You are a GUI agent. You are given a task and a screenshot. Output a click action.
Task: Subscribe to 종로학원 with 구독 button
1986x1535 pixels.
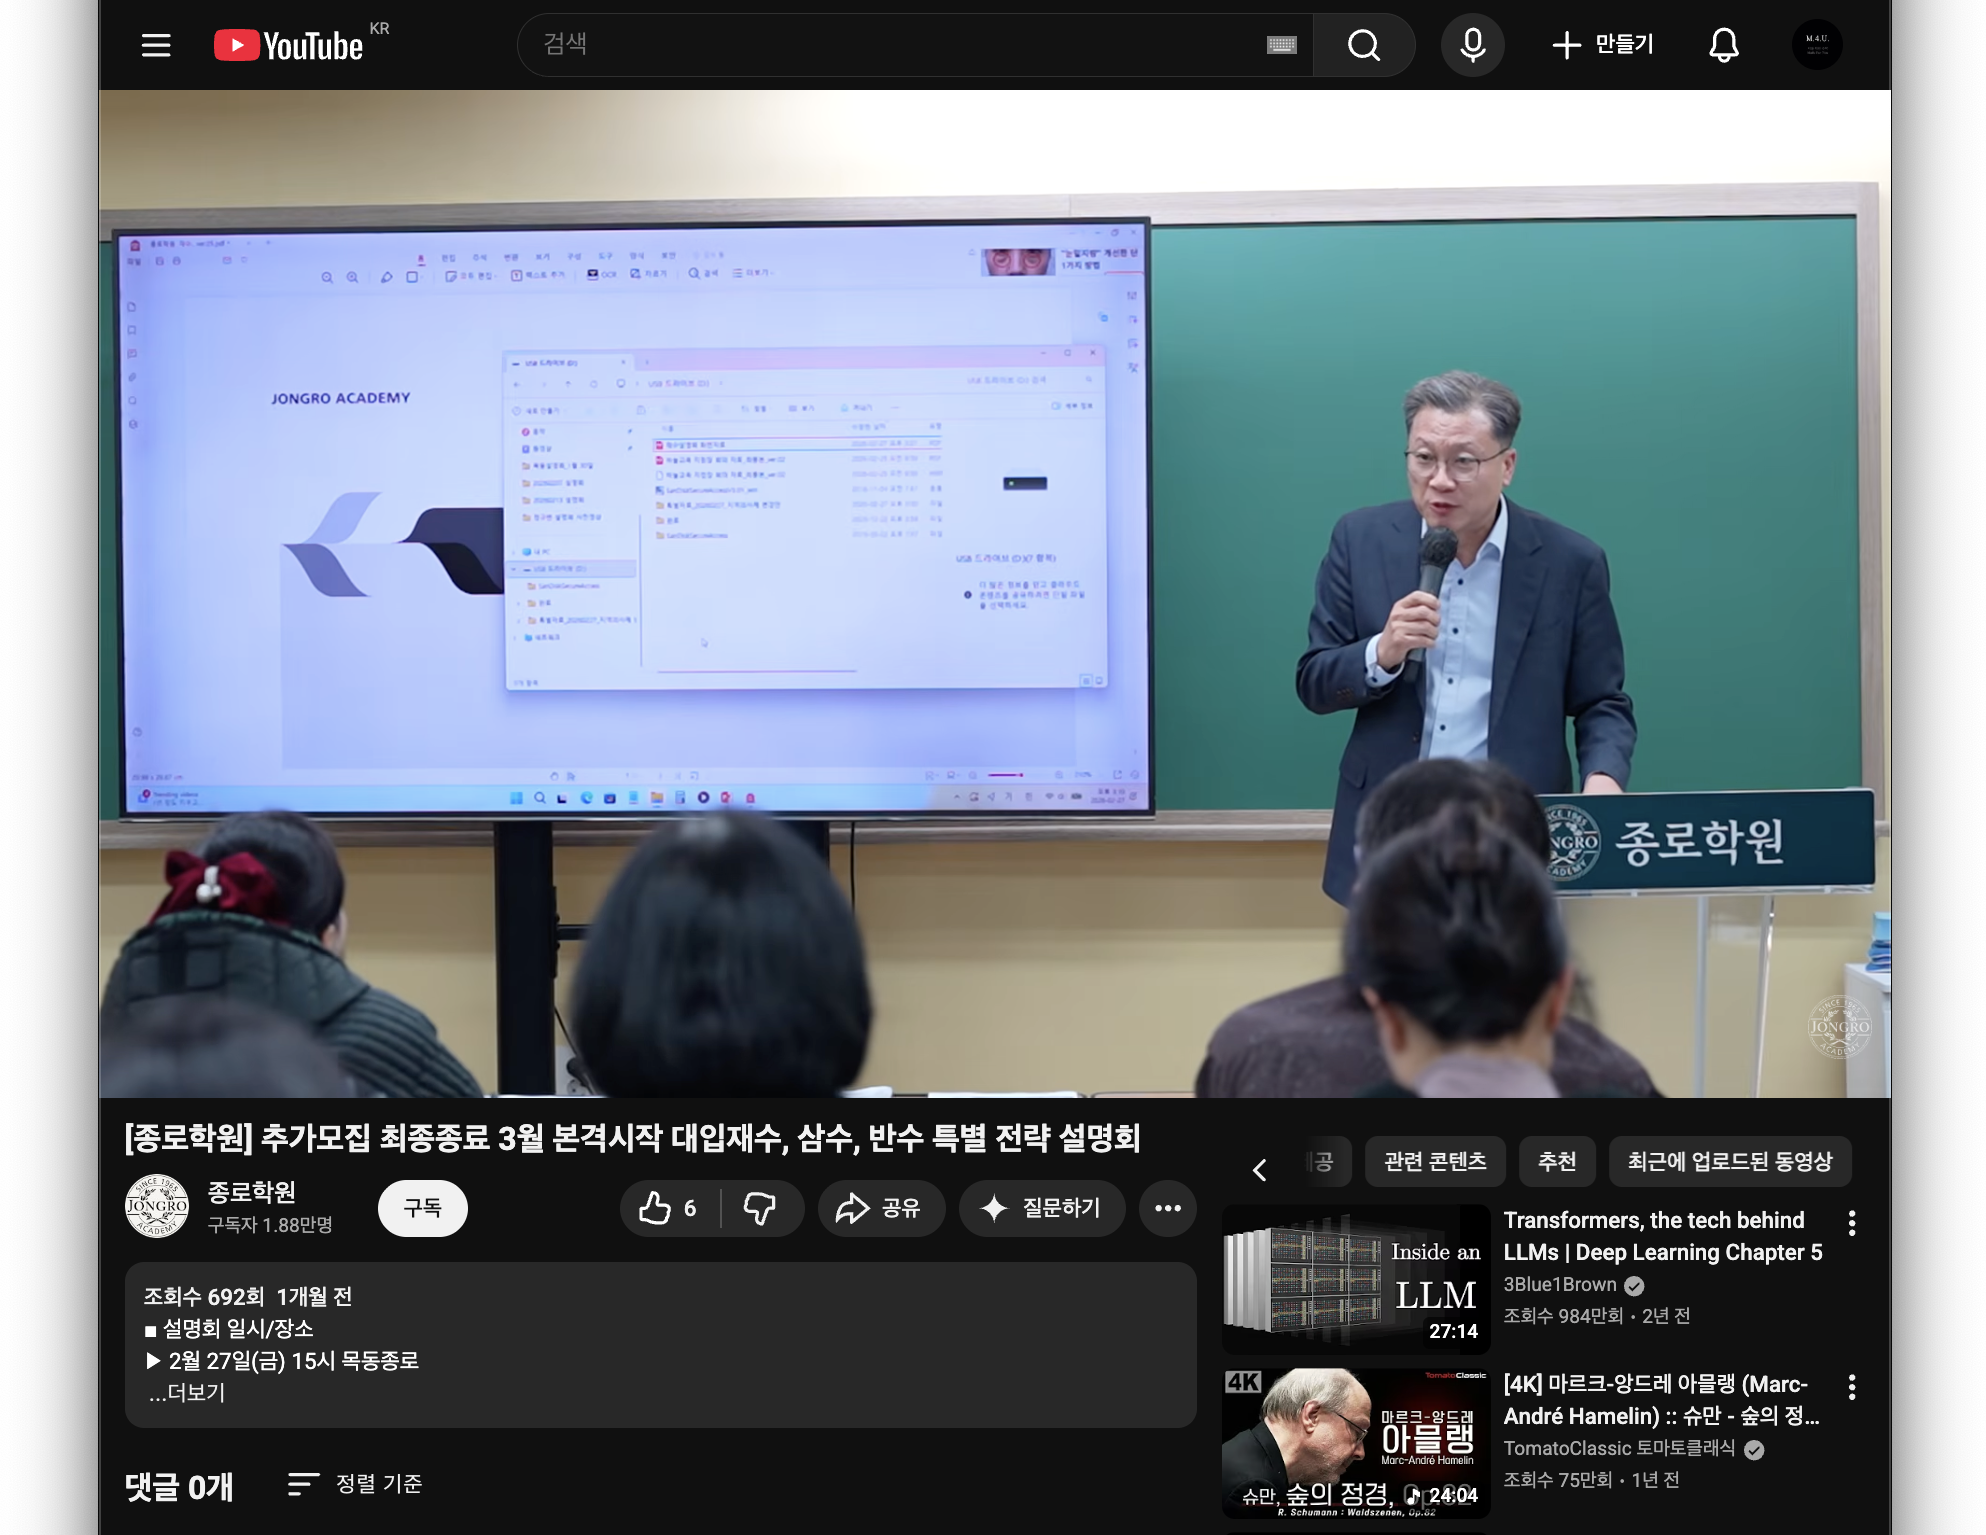click(x=422, y=1208)
